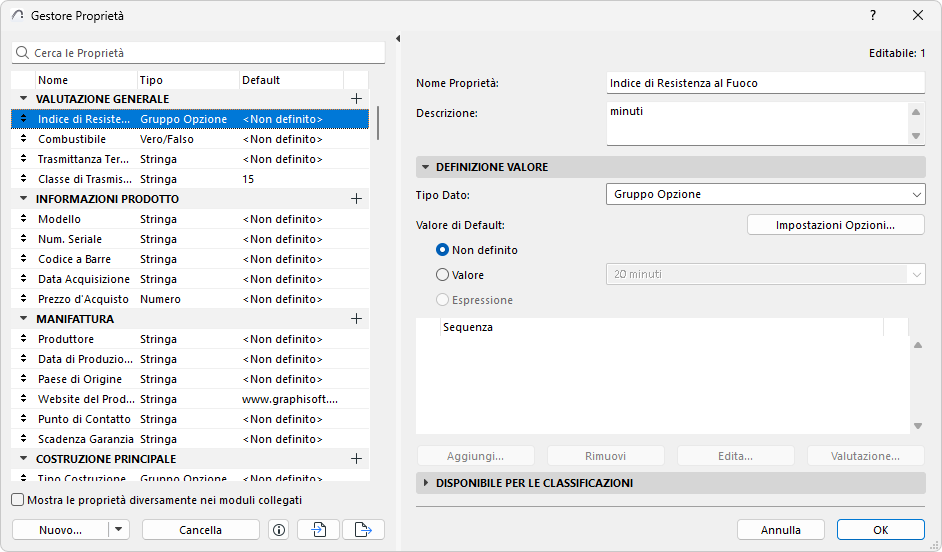Select the Non definito radio button
942x552 pixels.
tap(442, 249)
